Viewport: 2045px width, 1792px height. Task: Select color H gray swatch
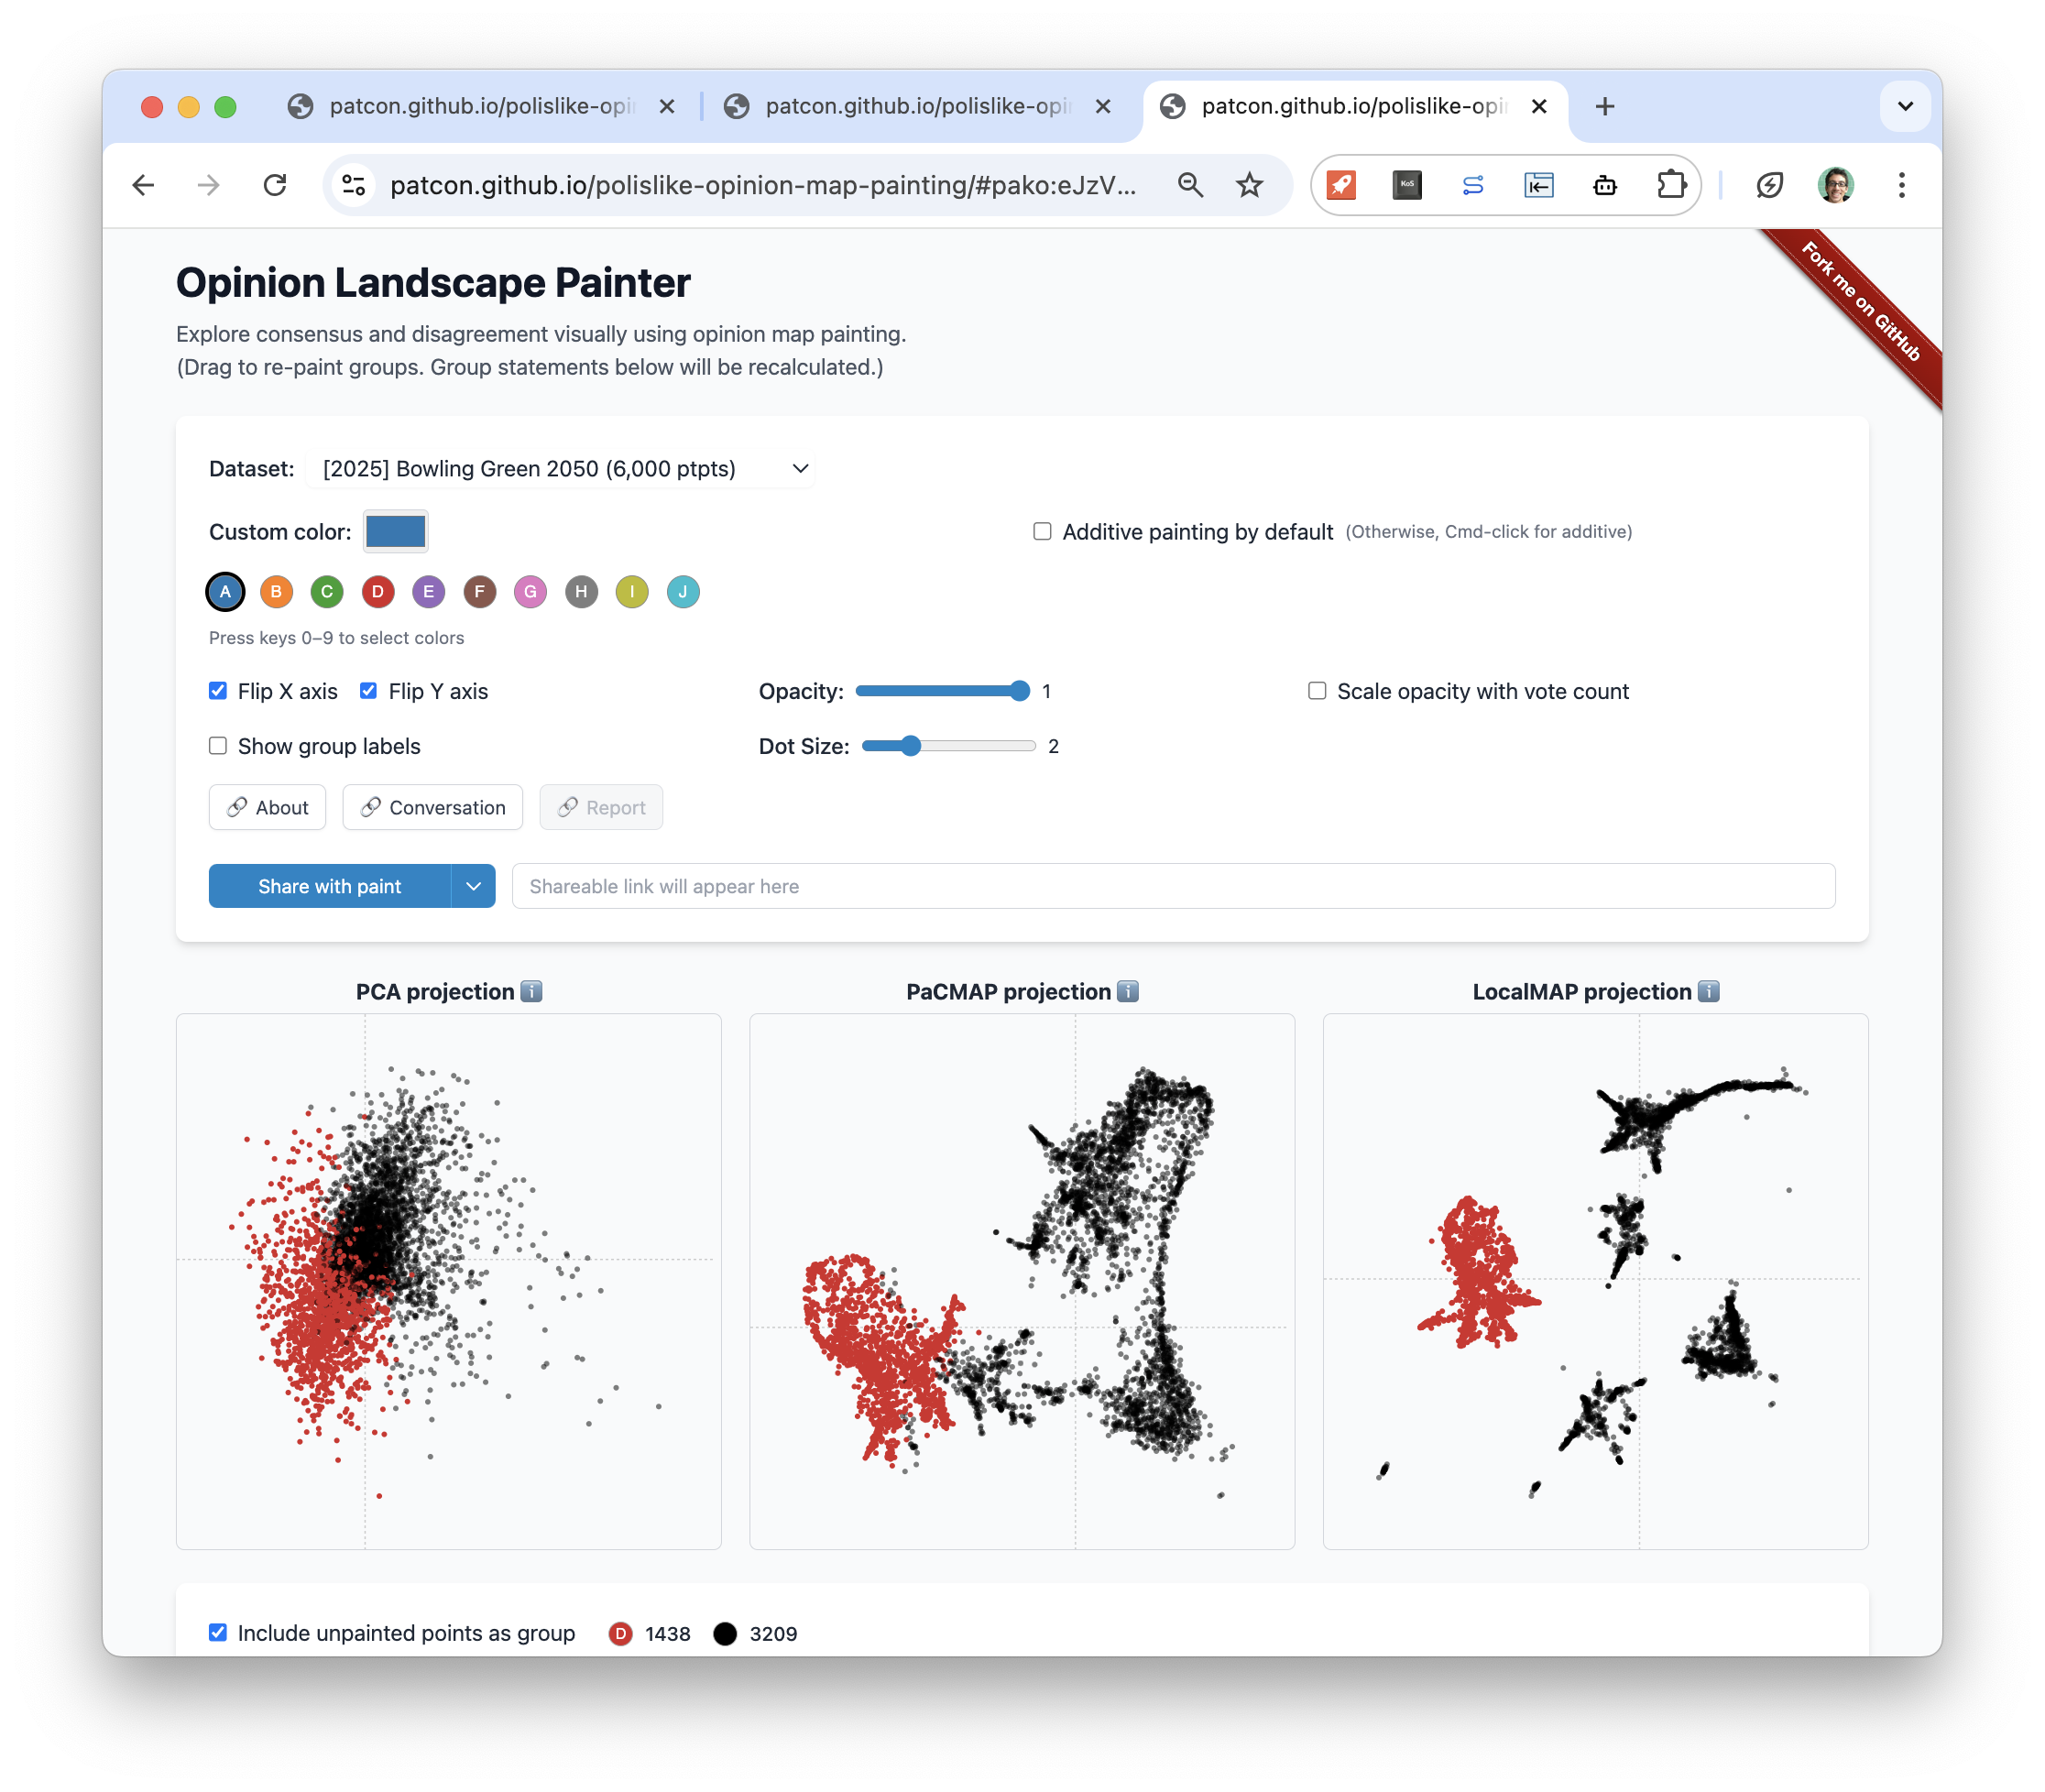point(581,591)
